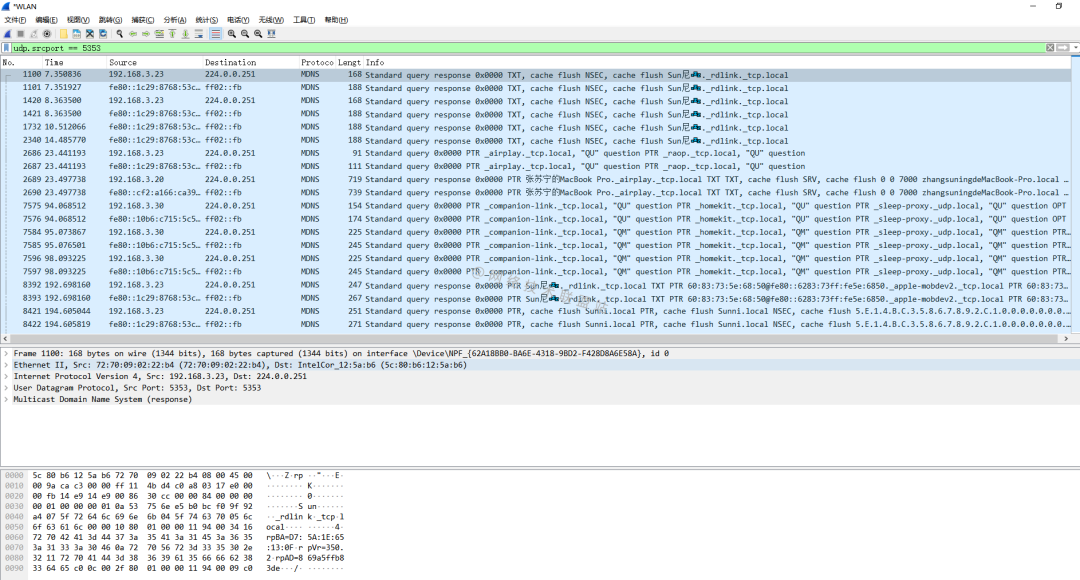Sort by the Info column header
The height and width of the screenshot is (580, 1080).
tap(716, 62)
